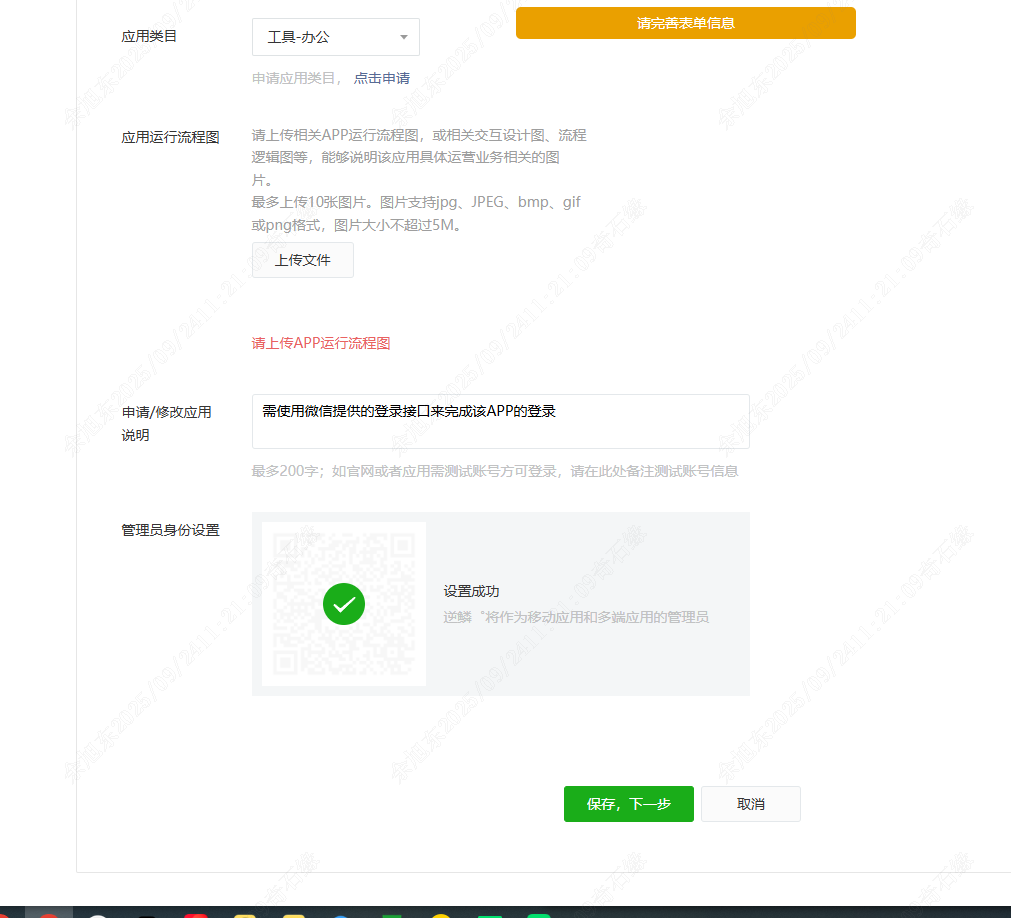This screenshot has width=1011, height=918.
Task: Click the 最多200字 hint text
Action: pyautogui.click(x=495, y=471)
